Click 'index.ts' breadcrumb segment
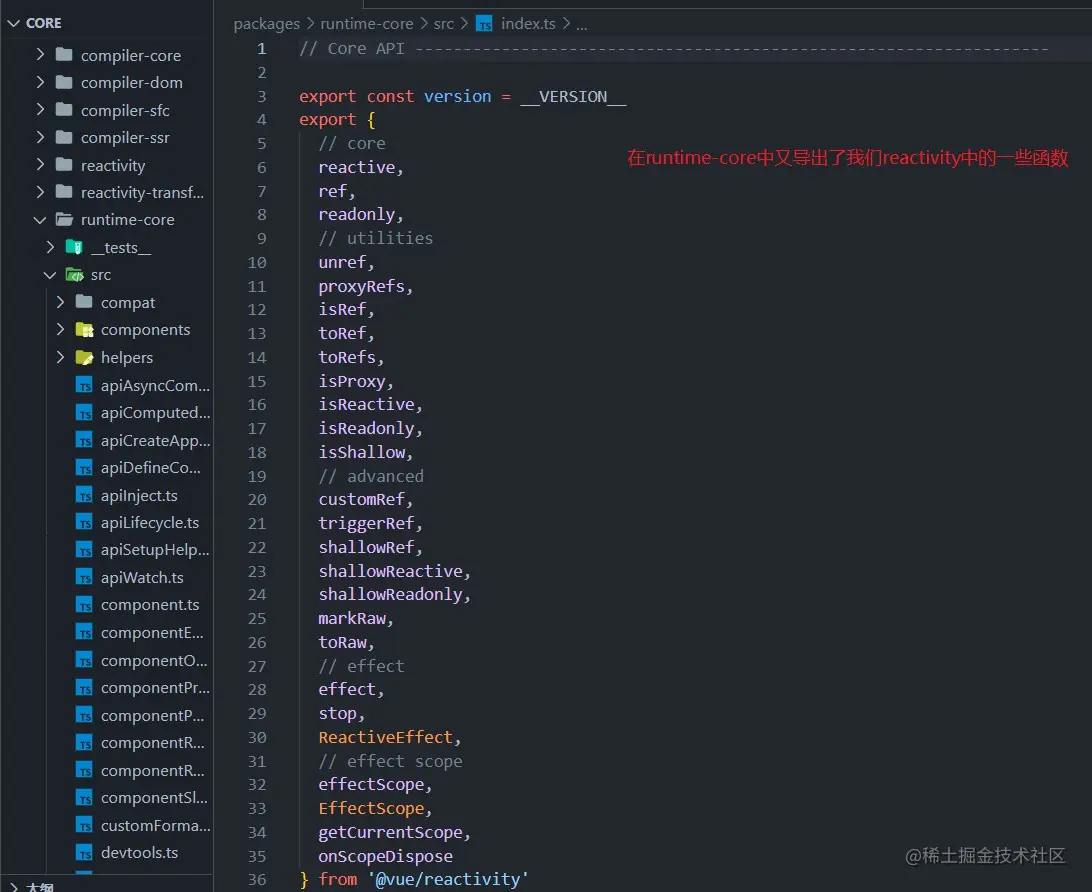 click(528, 24)
